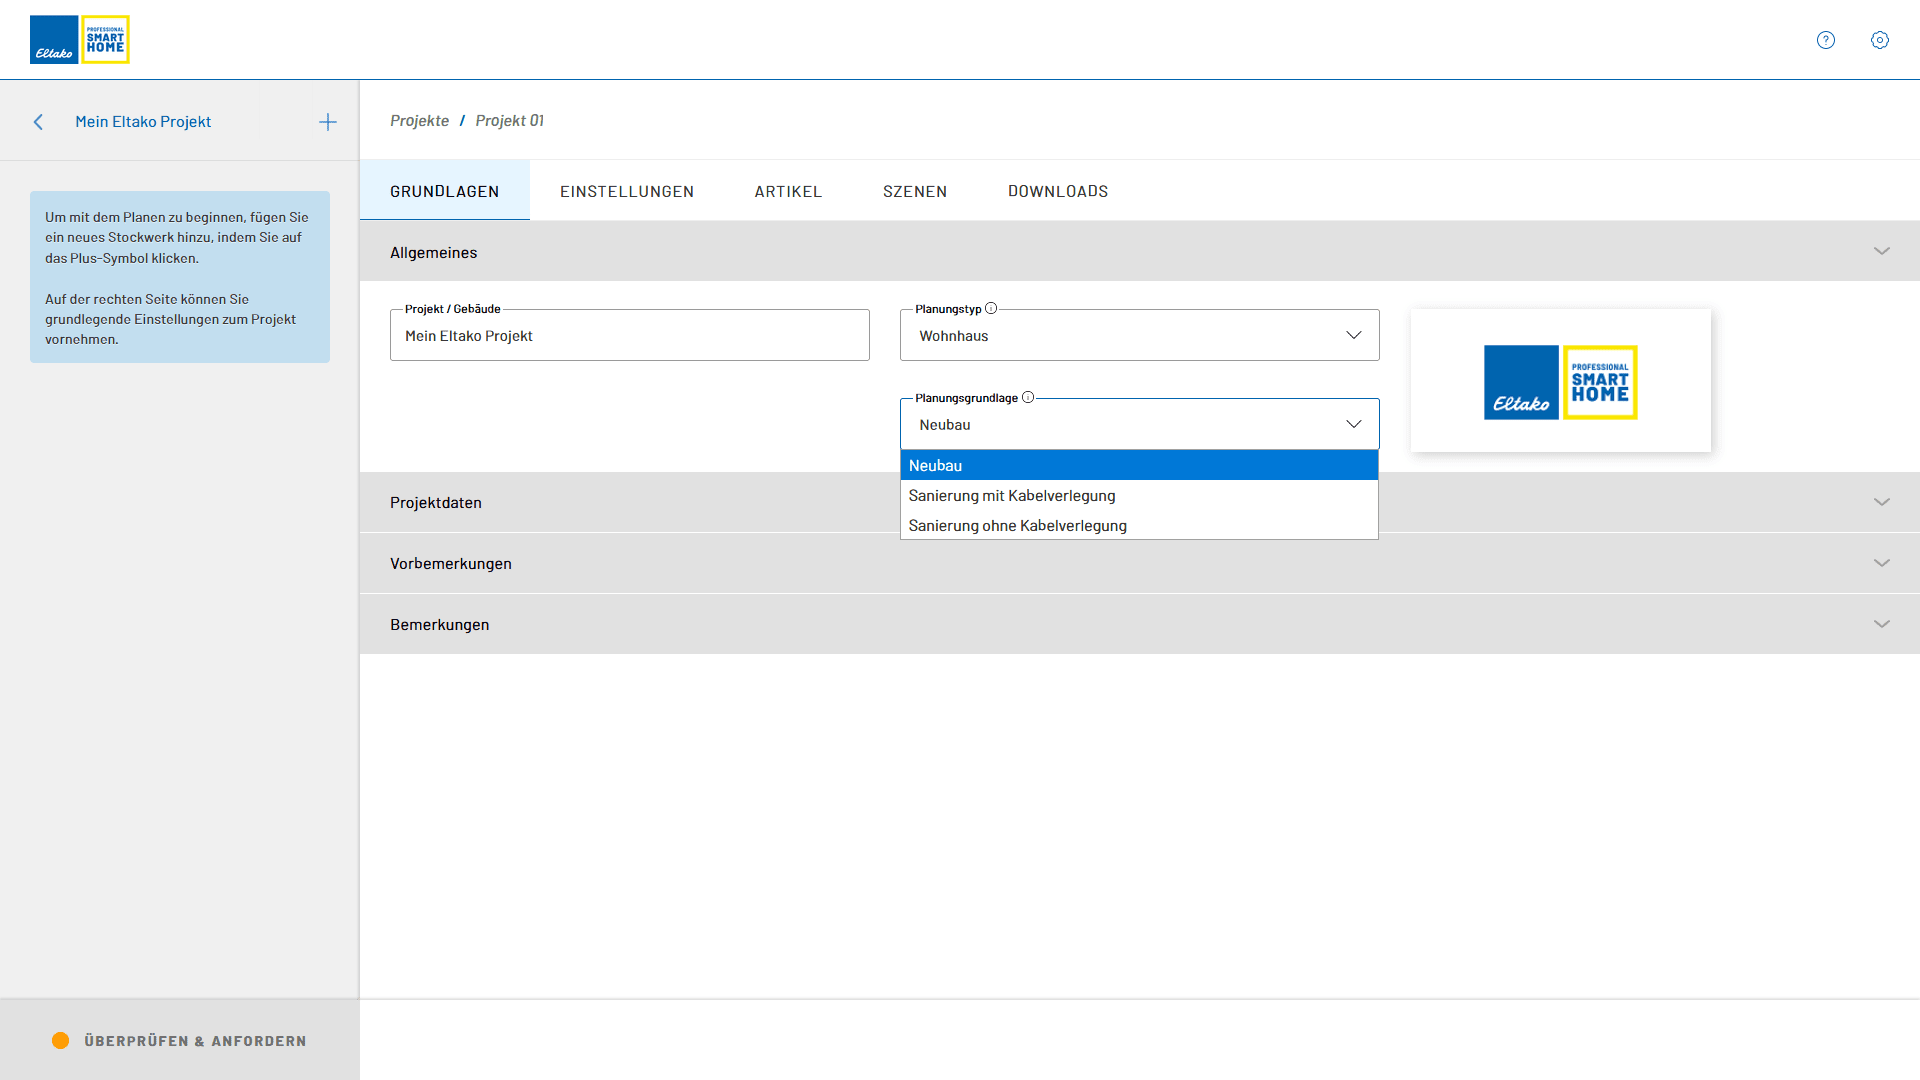Switch to the Einstellungen tab
1920x1080 pixels.
pos(627,191)
